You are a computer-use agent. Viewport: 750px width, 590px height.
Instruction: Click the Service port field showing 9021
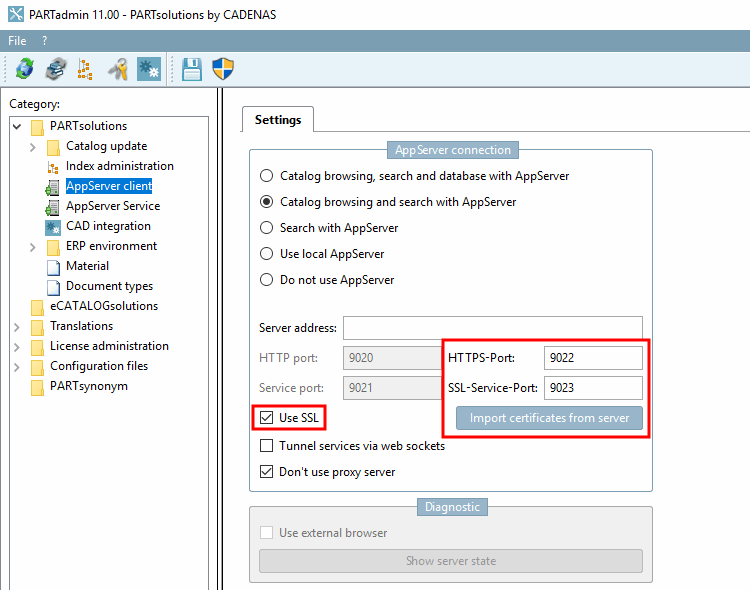392,388
